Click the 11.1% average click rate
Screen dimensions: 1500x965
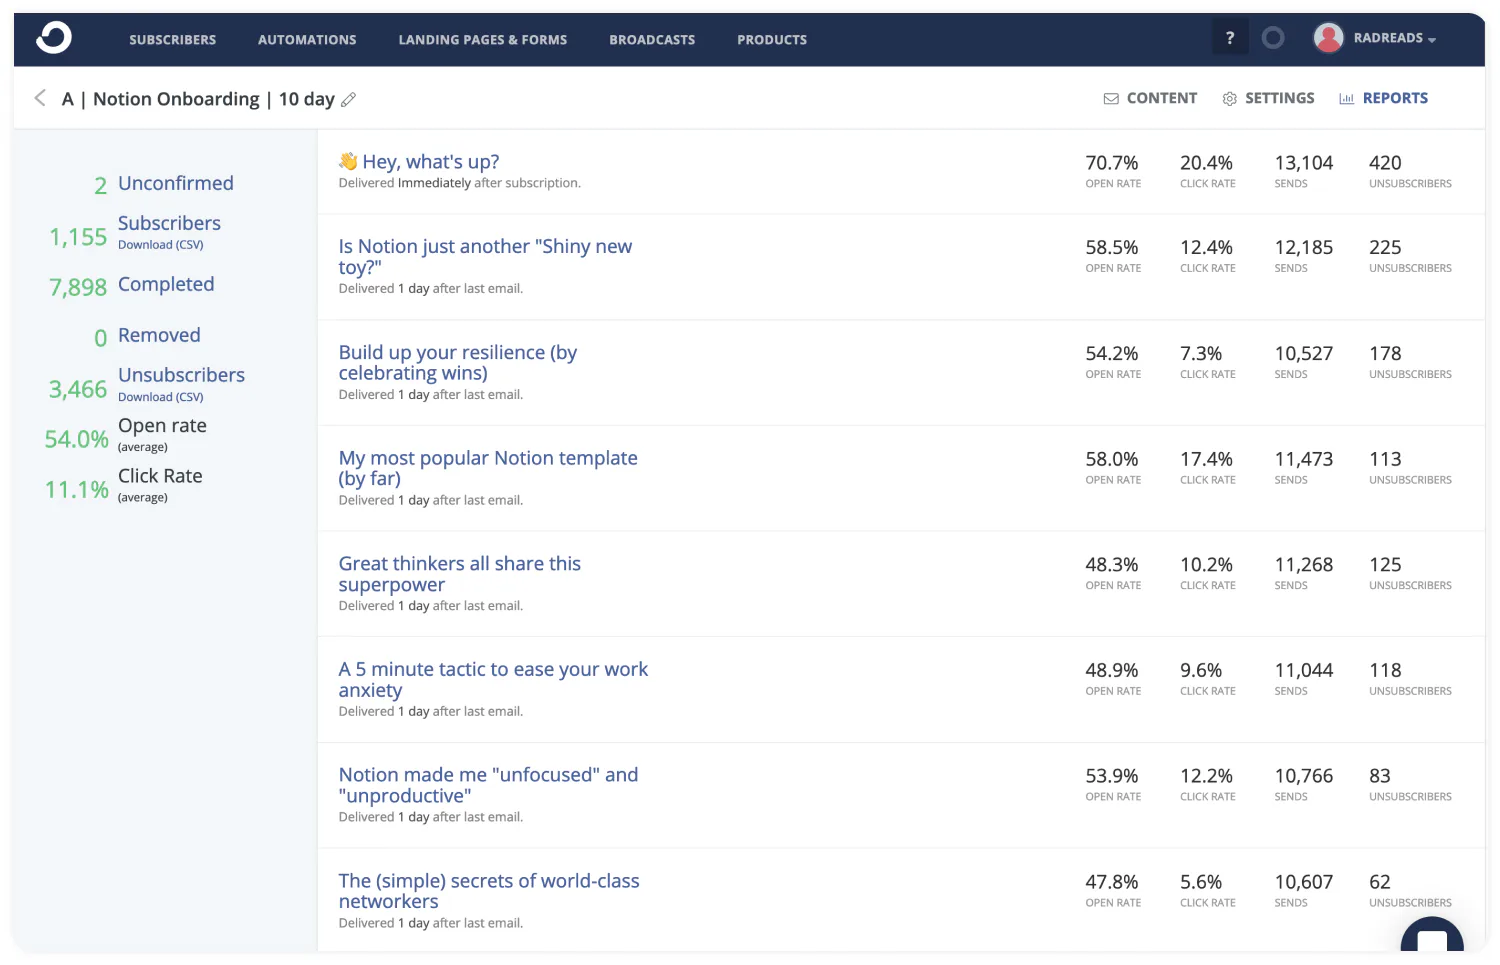point(77,489)
